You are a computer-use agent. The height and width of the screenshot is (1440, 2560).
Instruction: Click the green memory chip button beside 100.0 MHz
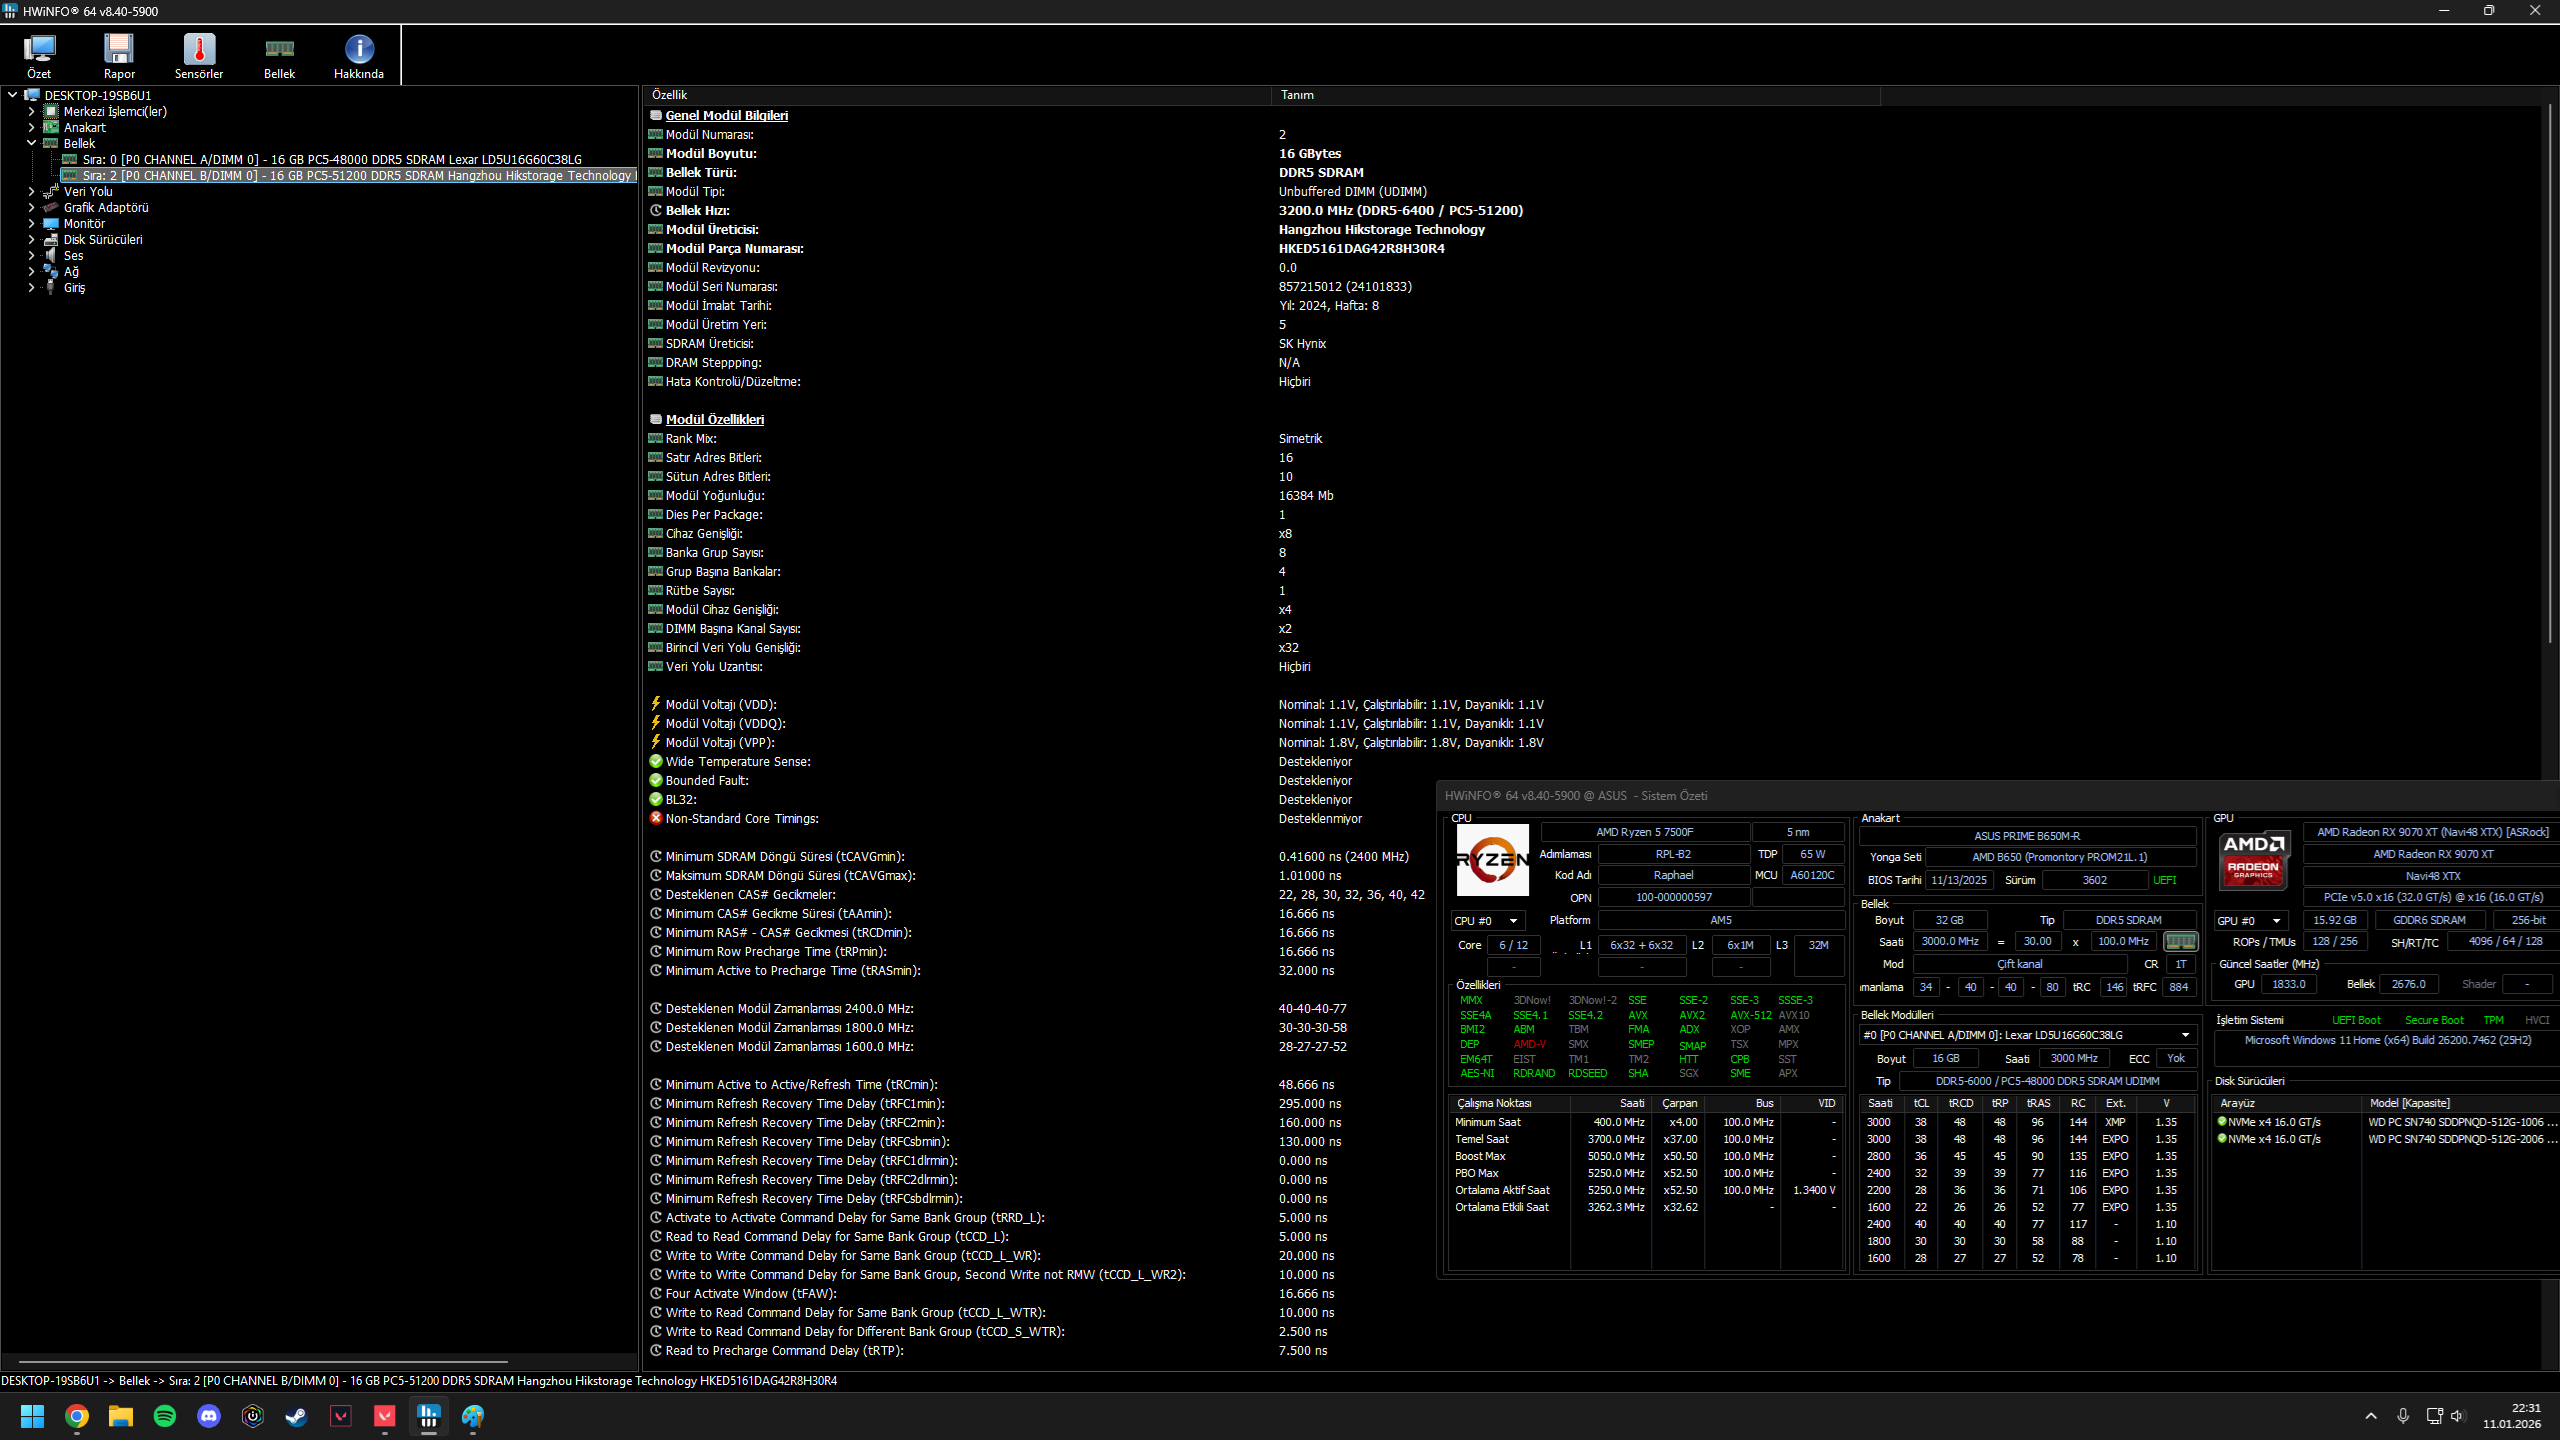pos(2180,941)
